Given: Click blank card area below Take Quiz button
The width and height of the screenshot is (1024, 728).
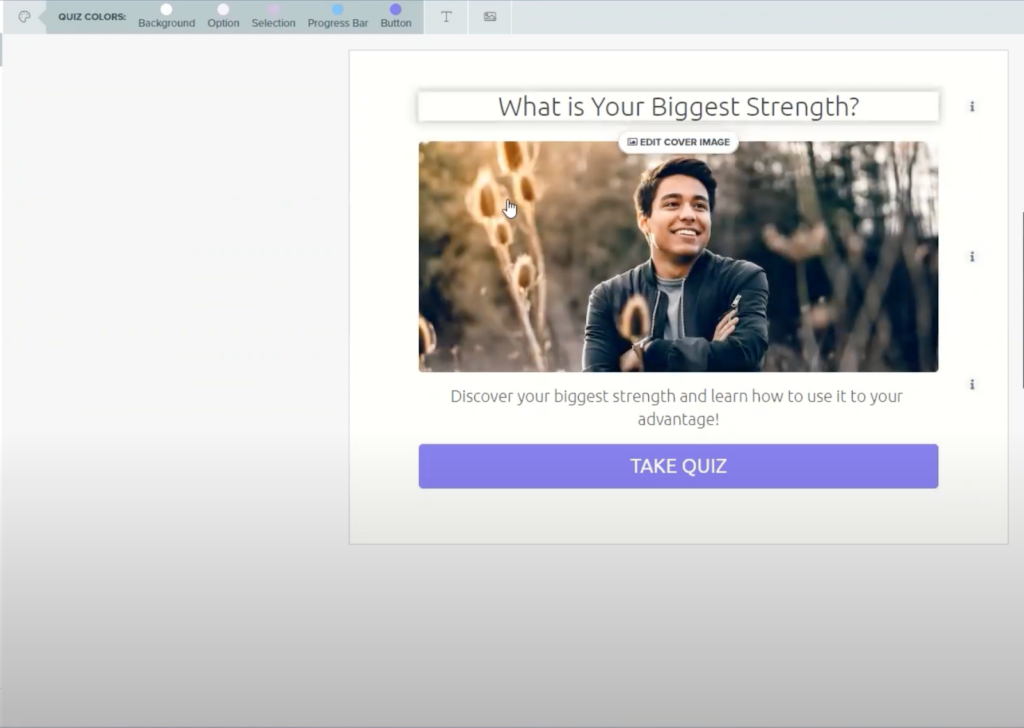Looking at the screenshot, I should pos(679,516).
